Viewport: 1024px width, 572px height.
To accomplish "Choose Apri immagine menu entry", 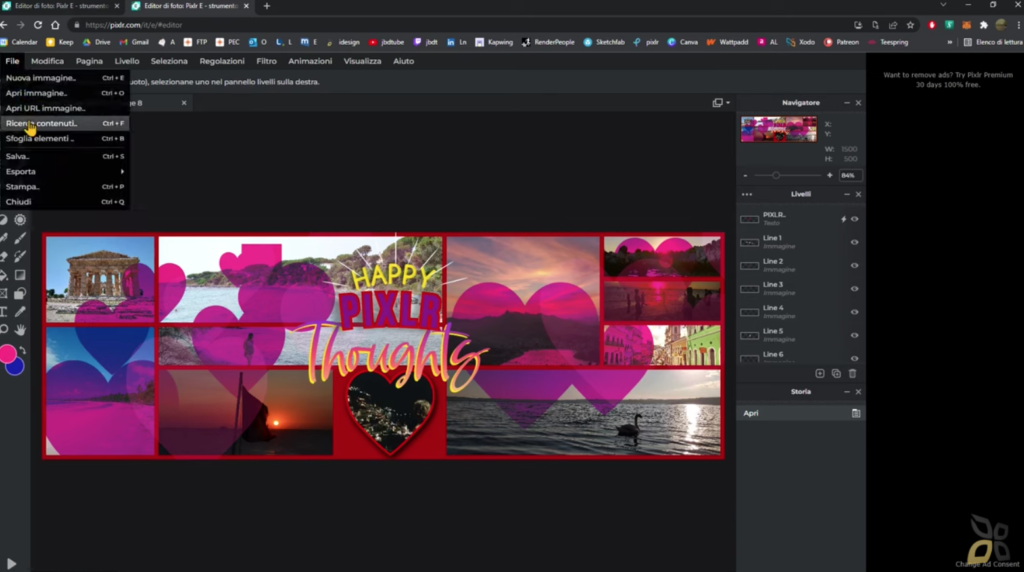I will [65, 93].
